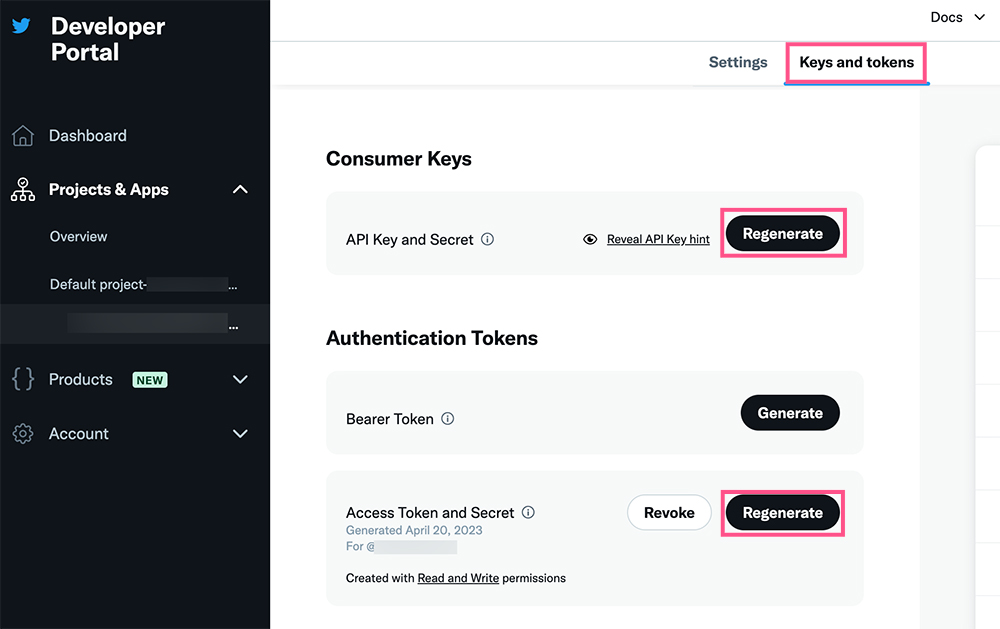Generate the Bearer Token
The height and width of the screenshot is (629, 1000).
[790, 413]
